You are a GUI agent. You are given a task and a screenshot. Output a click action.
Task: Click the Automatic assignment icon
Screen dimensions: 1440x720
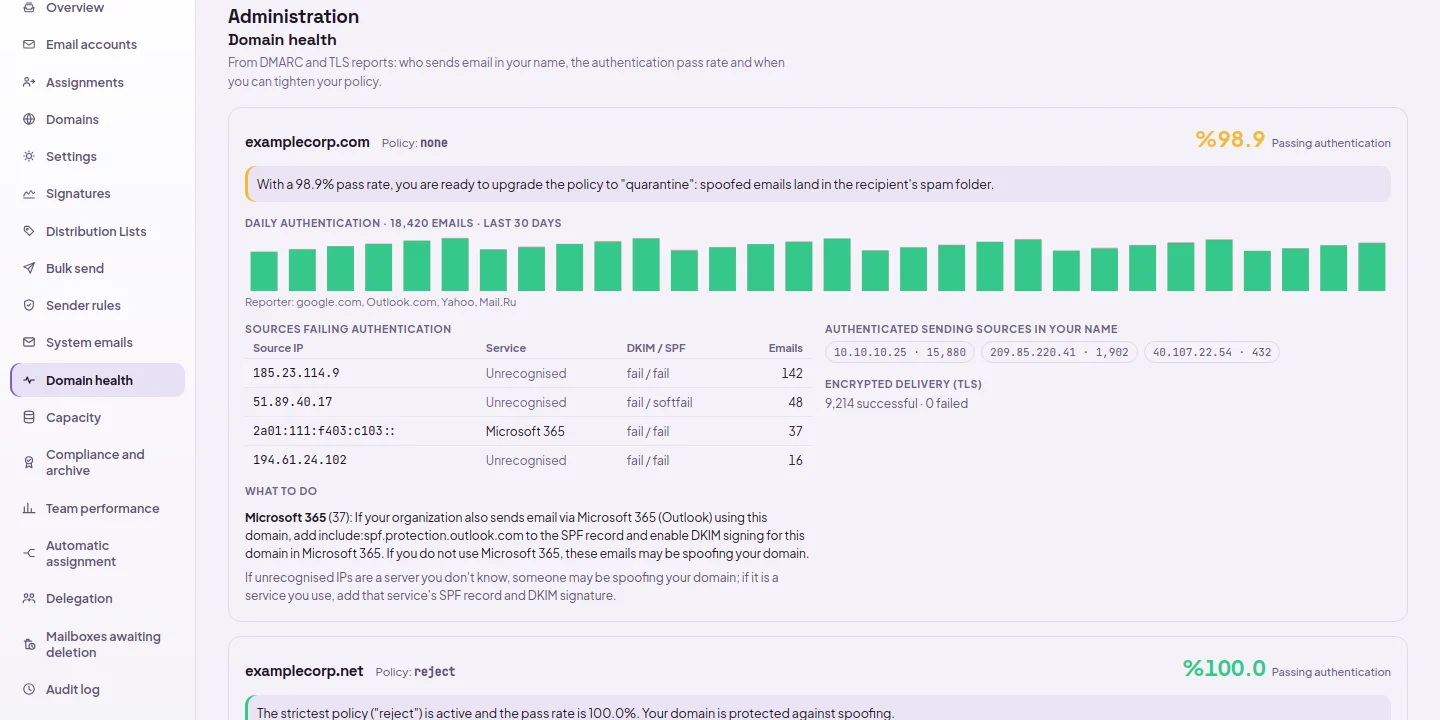pos(29,554)
